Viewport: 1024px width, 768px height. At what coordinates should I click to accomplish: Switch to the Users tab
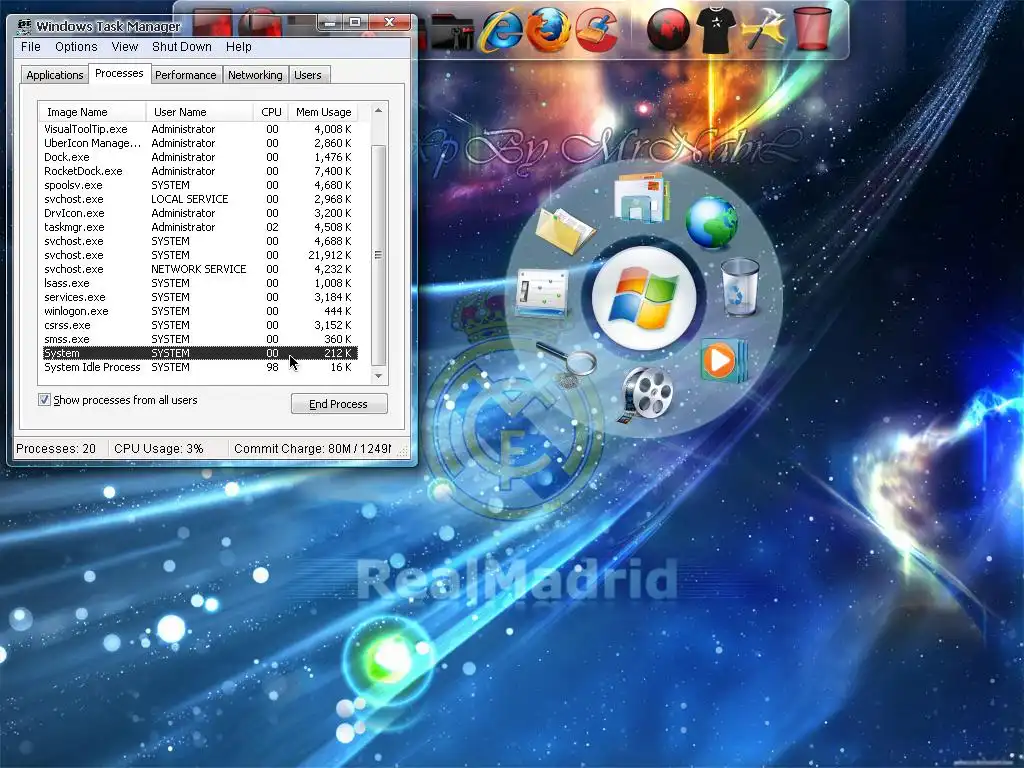pos(308,75)
